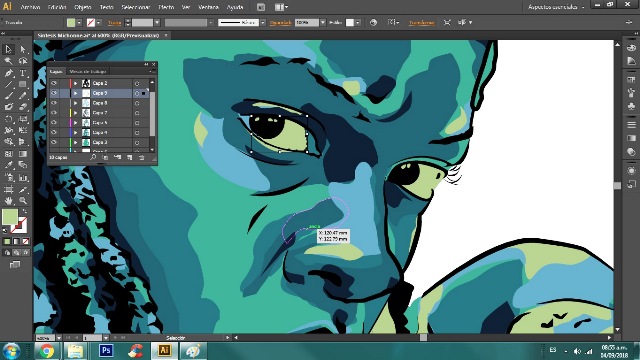Click the trash icon in Capas panel
640x360 pixels.
point(142,157)
